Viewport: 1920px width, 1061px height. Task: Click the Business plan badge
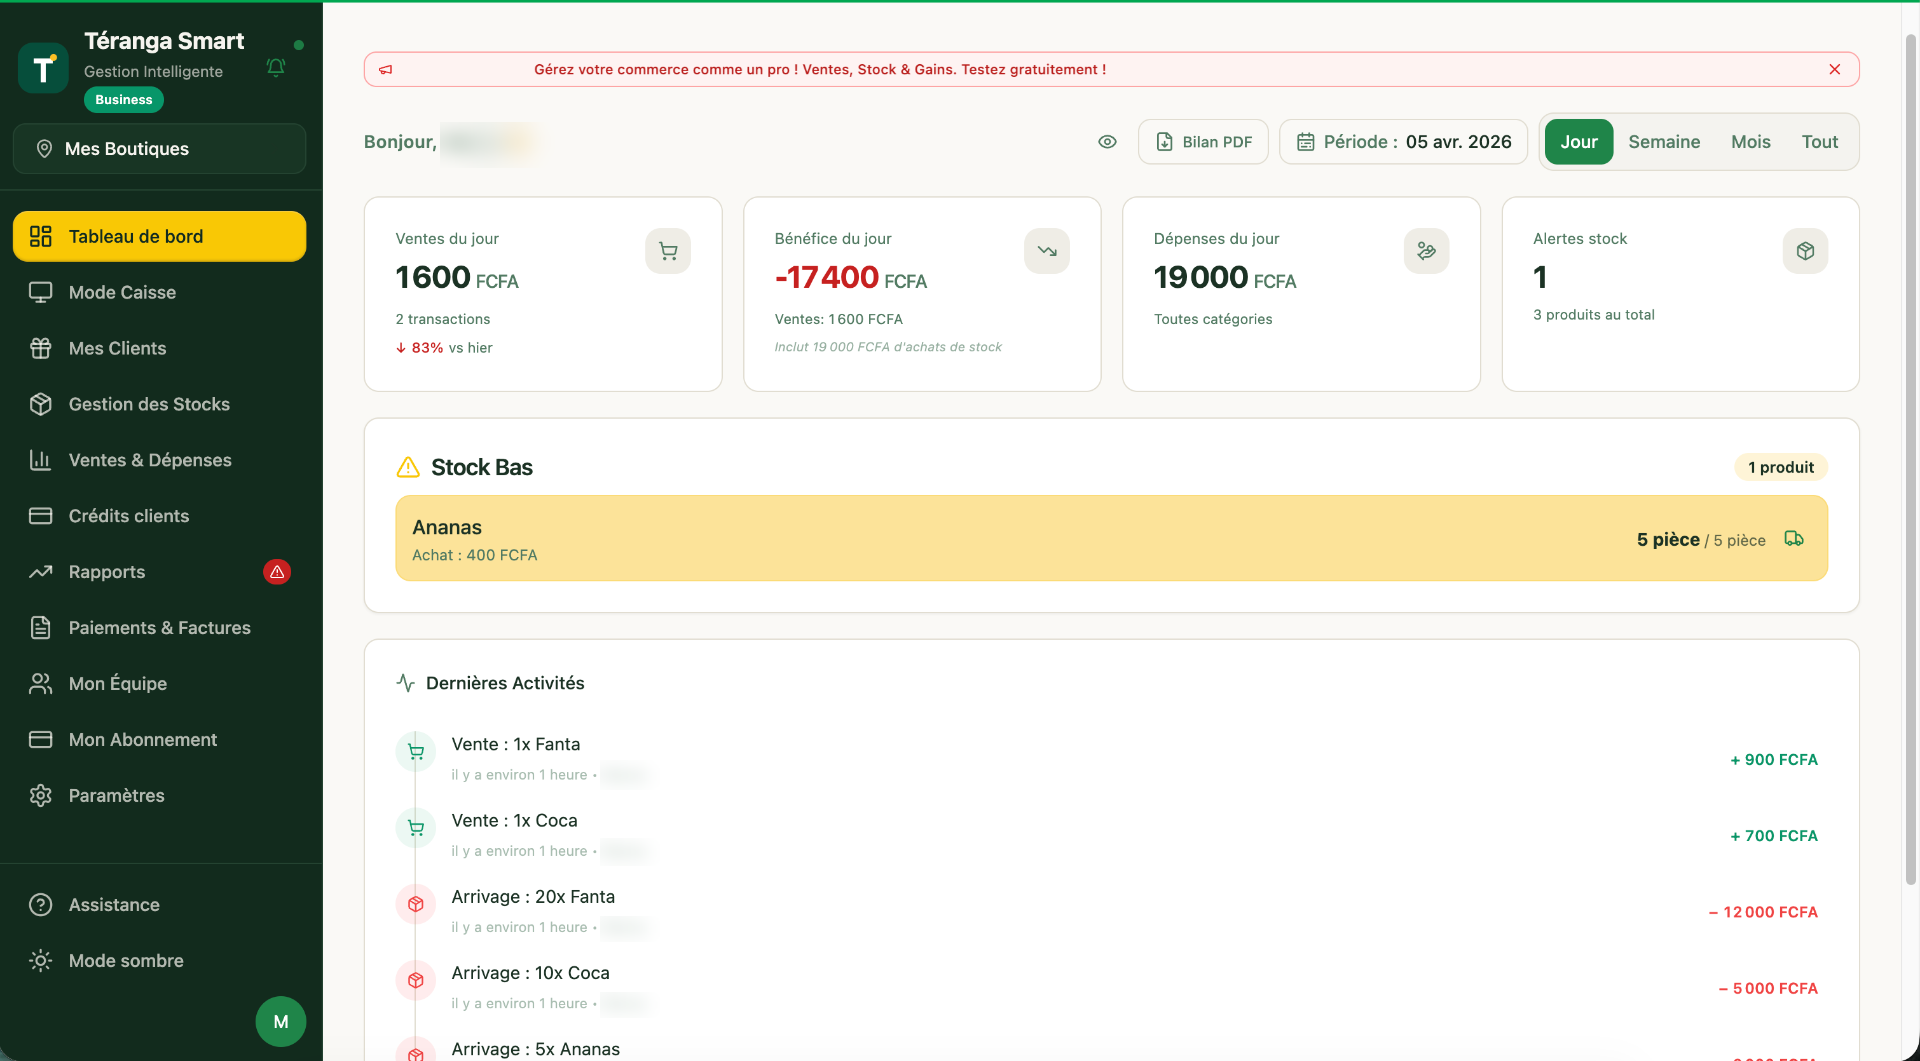(124, 100)
